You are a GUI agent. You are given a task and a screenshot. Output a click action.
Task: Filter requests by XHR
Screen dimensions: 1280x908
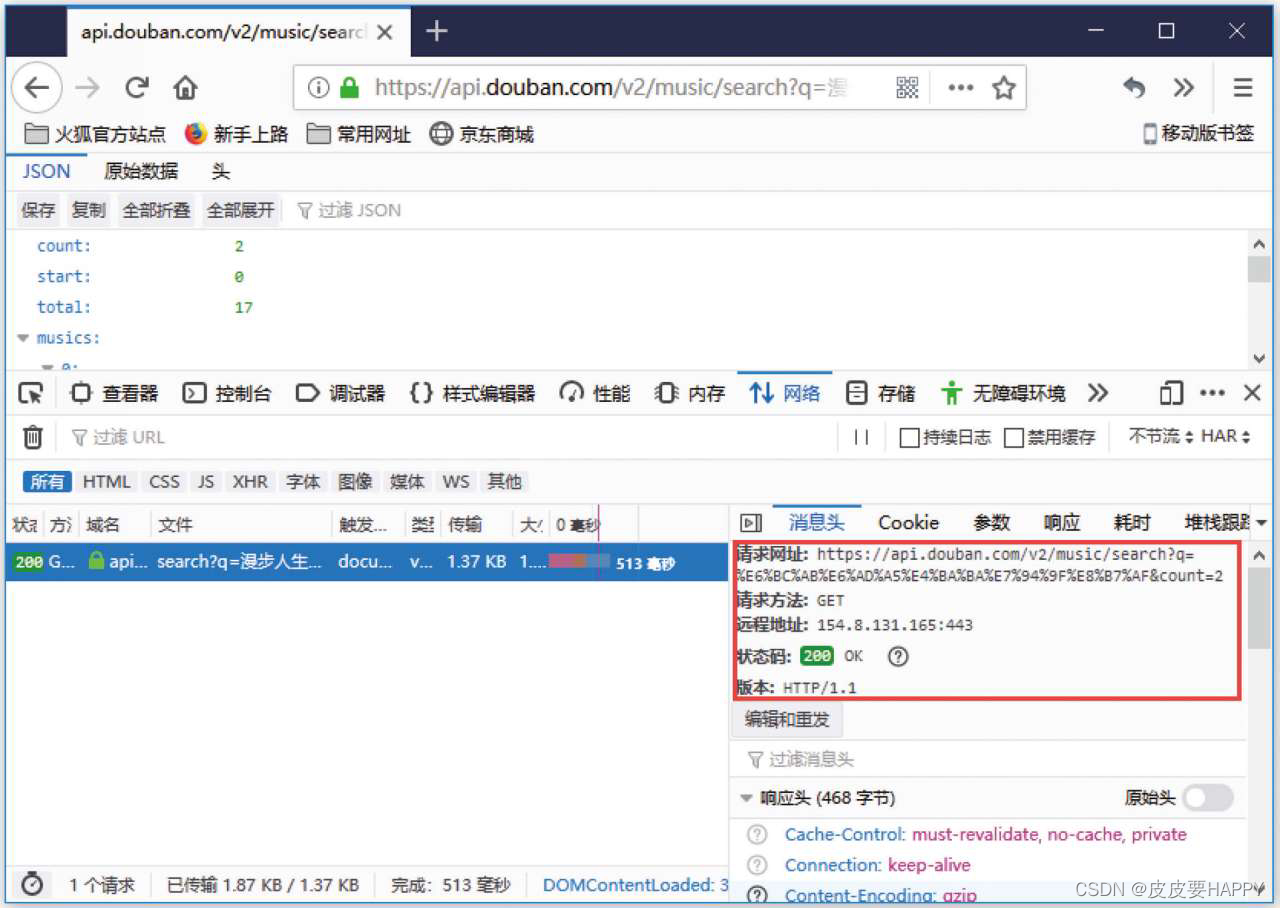coord(250,481)
